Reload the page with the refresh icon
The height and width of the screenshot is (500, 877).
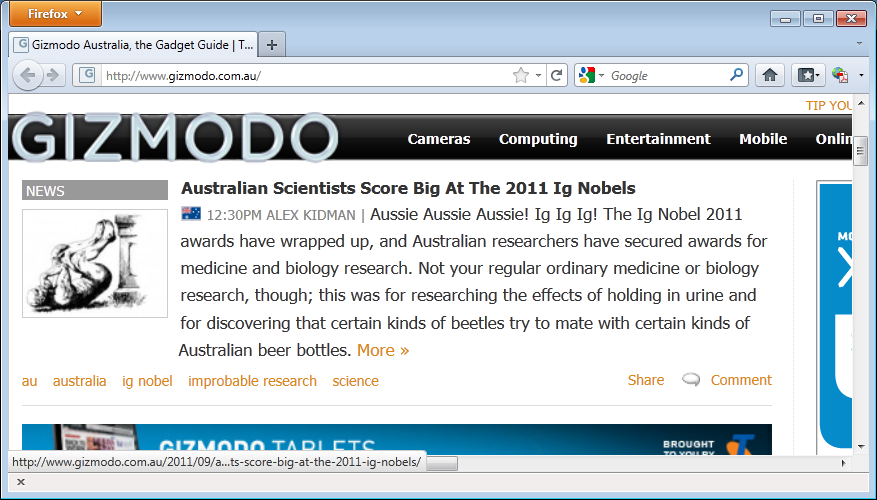(x=557, y=75)
